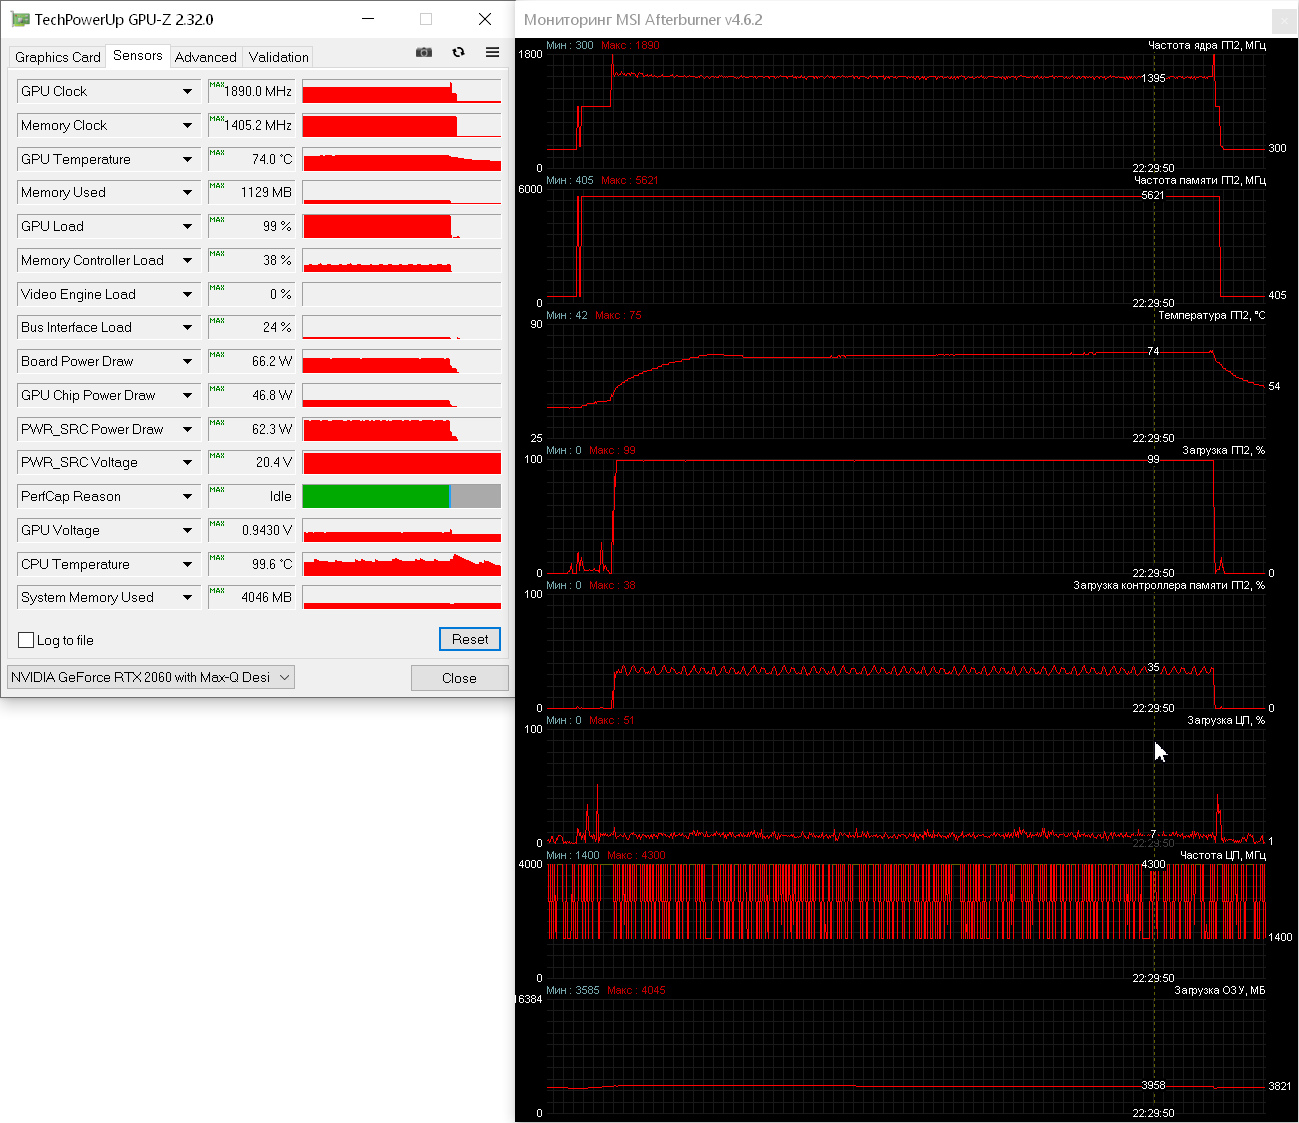Click the Afterburner label "Частота ЦП, МГц"
Screen dimensions: 1299x1123
1222,855
